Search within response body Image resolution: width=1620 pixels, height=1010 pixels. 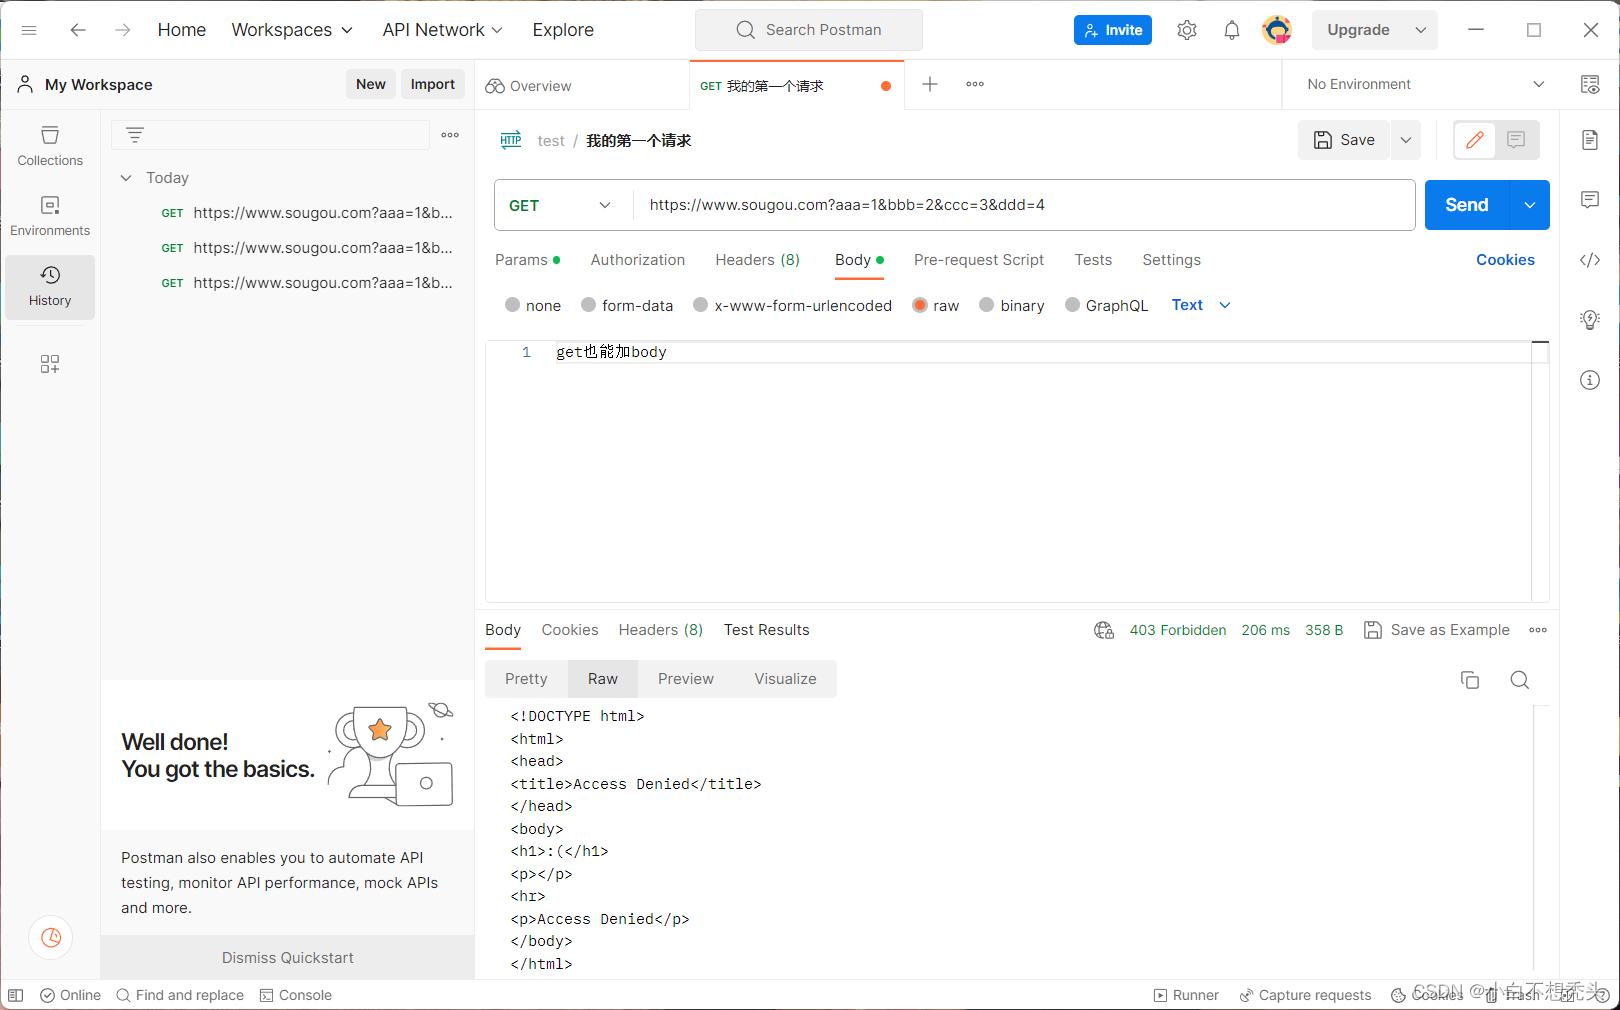[x=1520, y=680]
